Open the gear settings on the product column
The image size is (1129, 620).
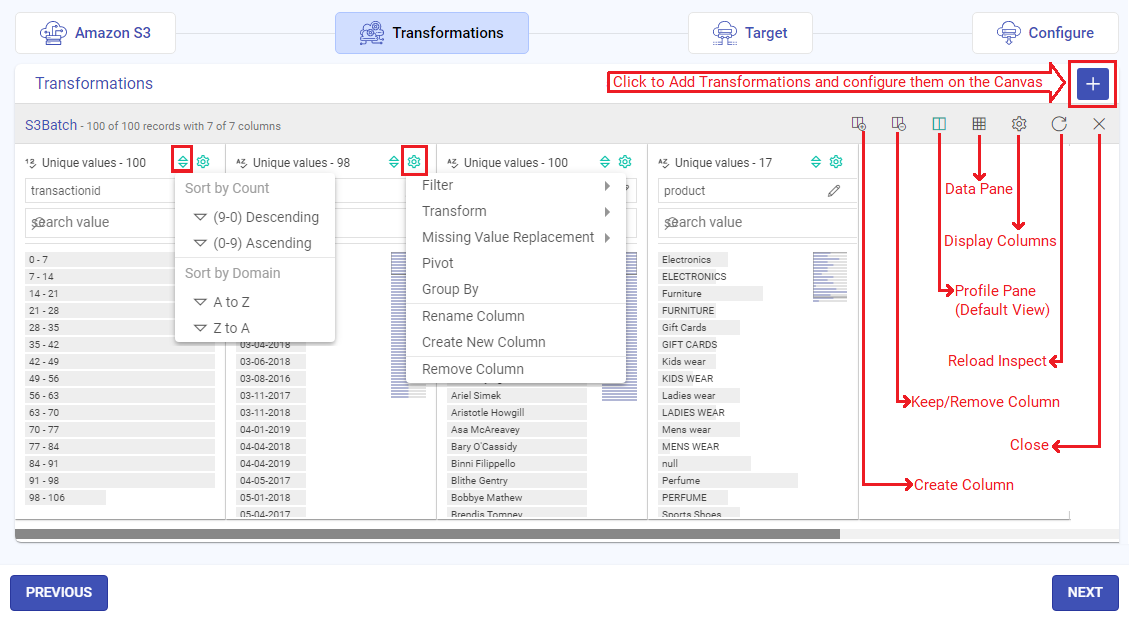[x=836, y=161]
